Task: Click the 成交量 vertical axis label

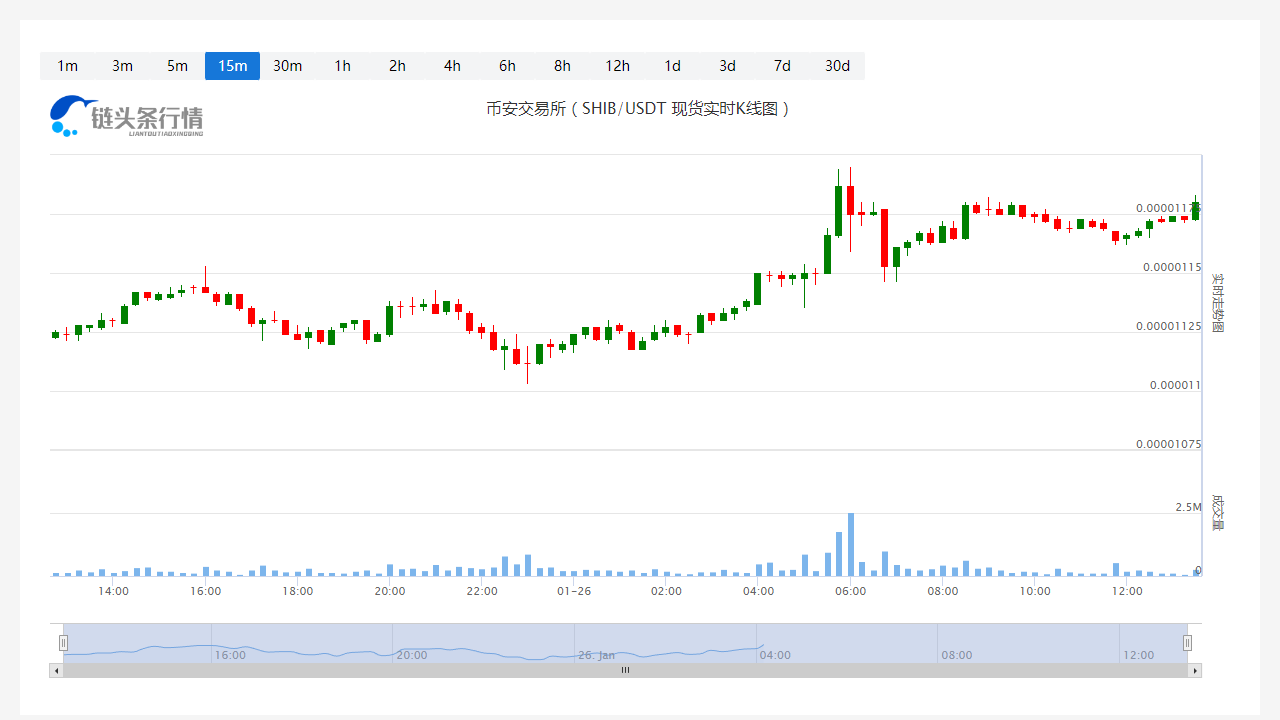Action: [x=1217, y=511]
